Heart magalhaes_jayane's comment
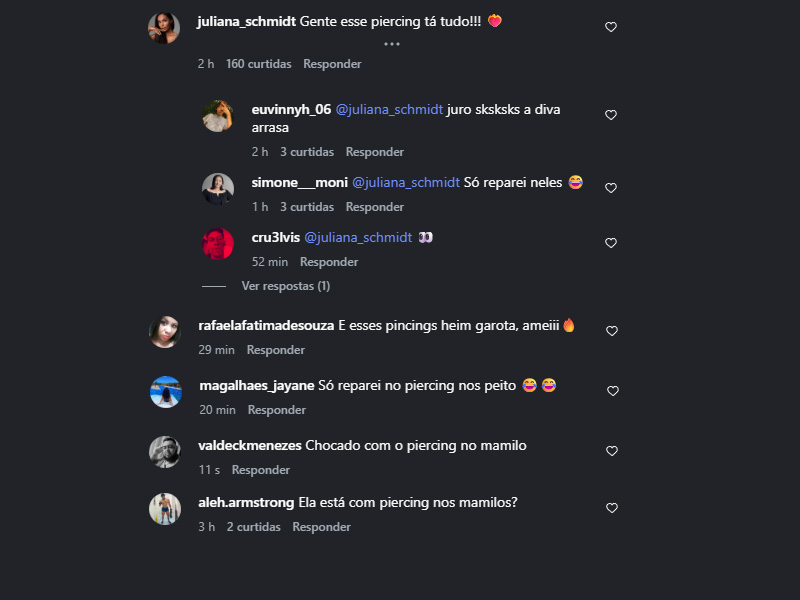The height and width of the screenshot is (600, 800). (613, 391)
